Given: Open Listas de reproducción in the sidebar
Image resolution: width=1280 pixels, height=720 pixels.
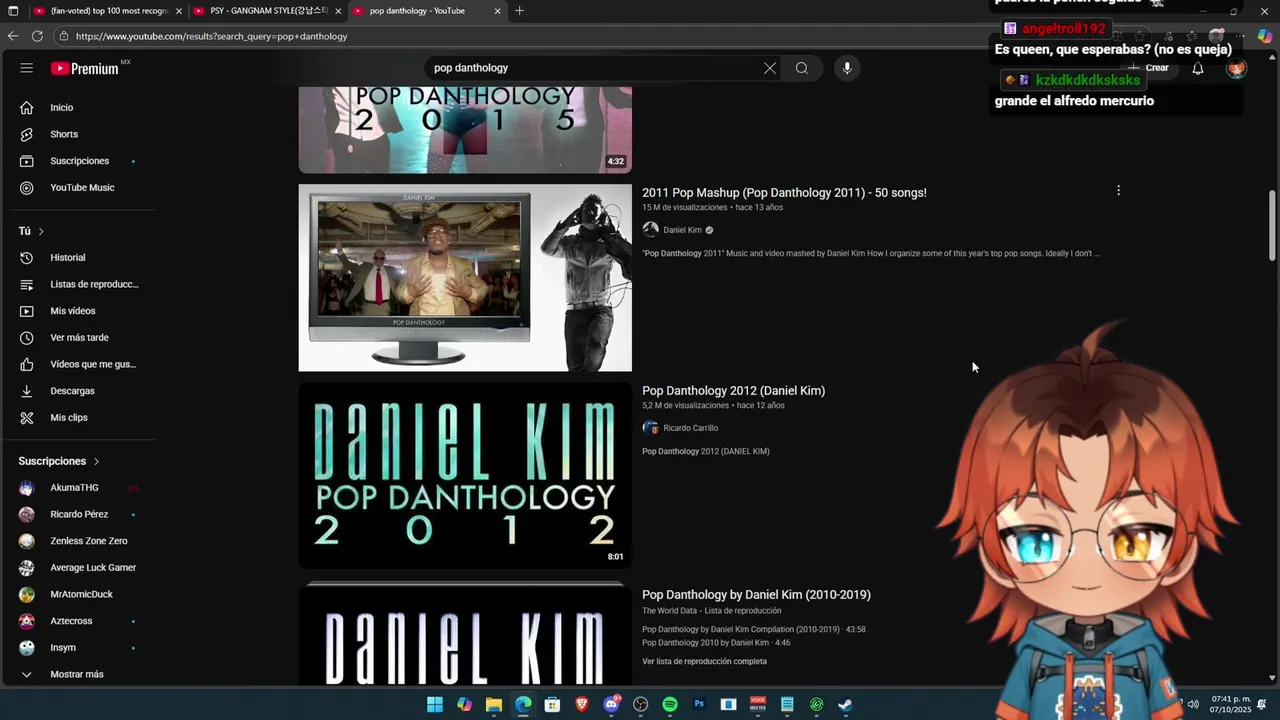Looking at the screenshot, I should [94, 284].
